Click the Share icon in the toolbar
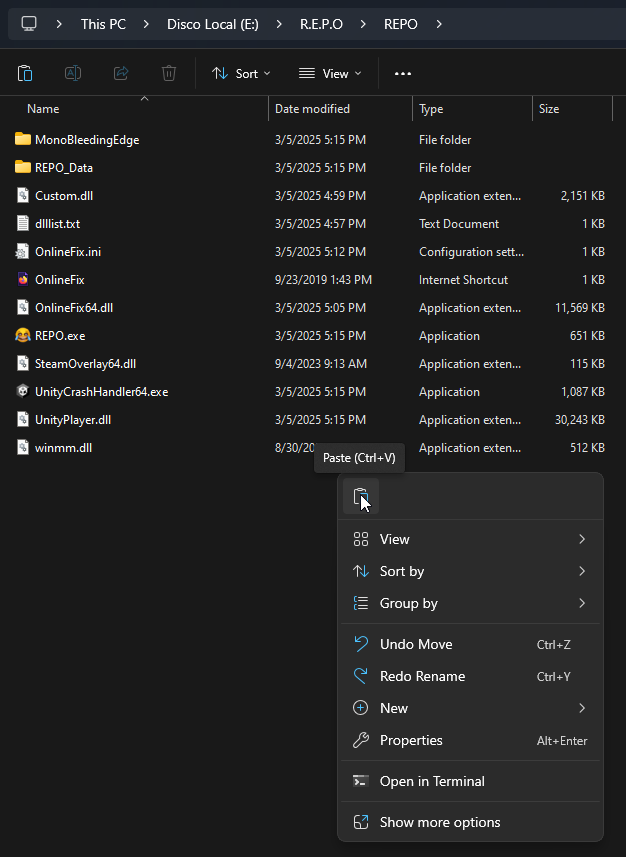Screen dimensions: 626x857 (x=120, y=72)
